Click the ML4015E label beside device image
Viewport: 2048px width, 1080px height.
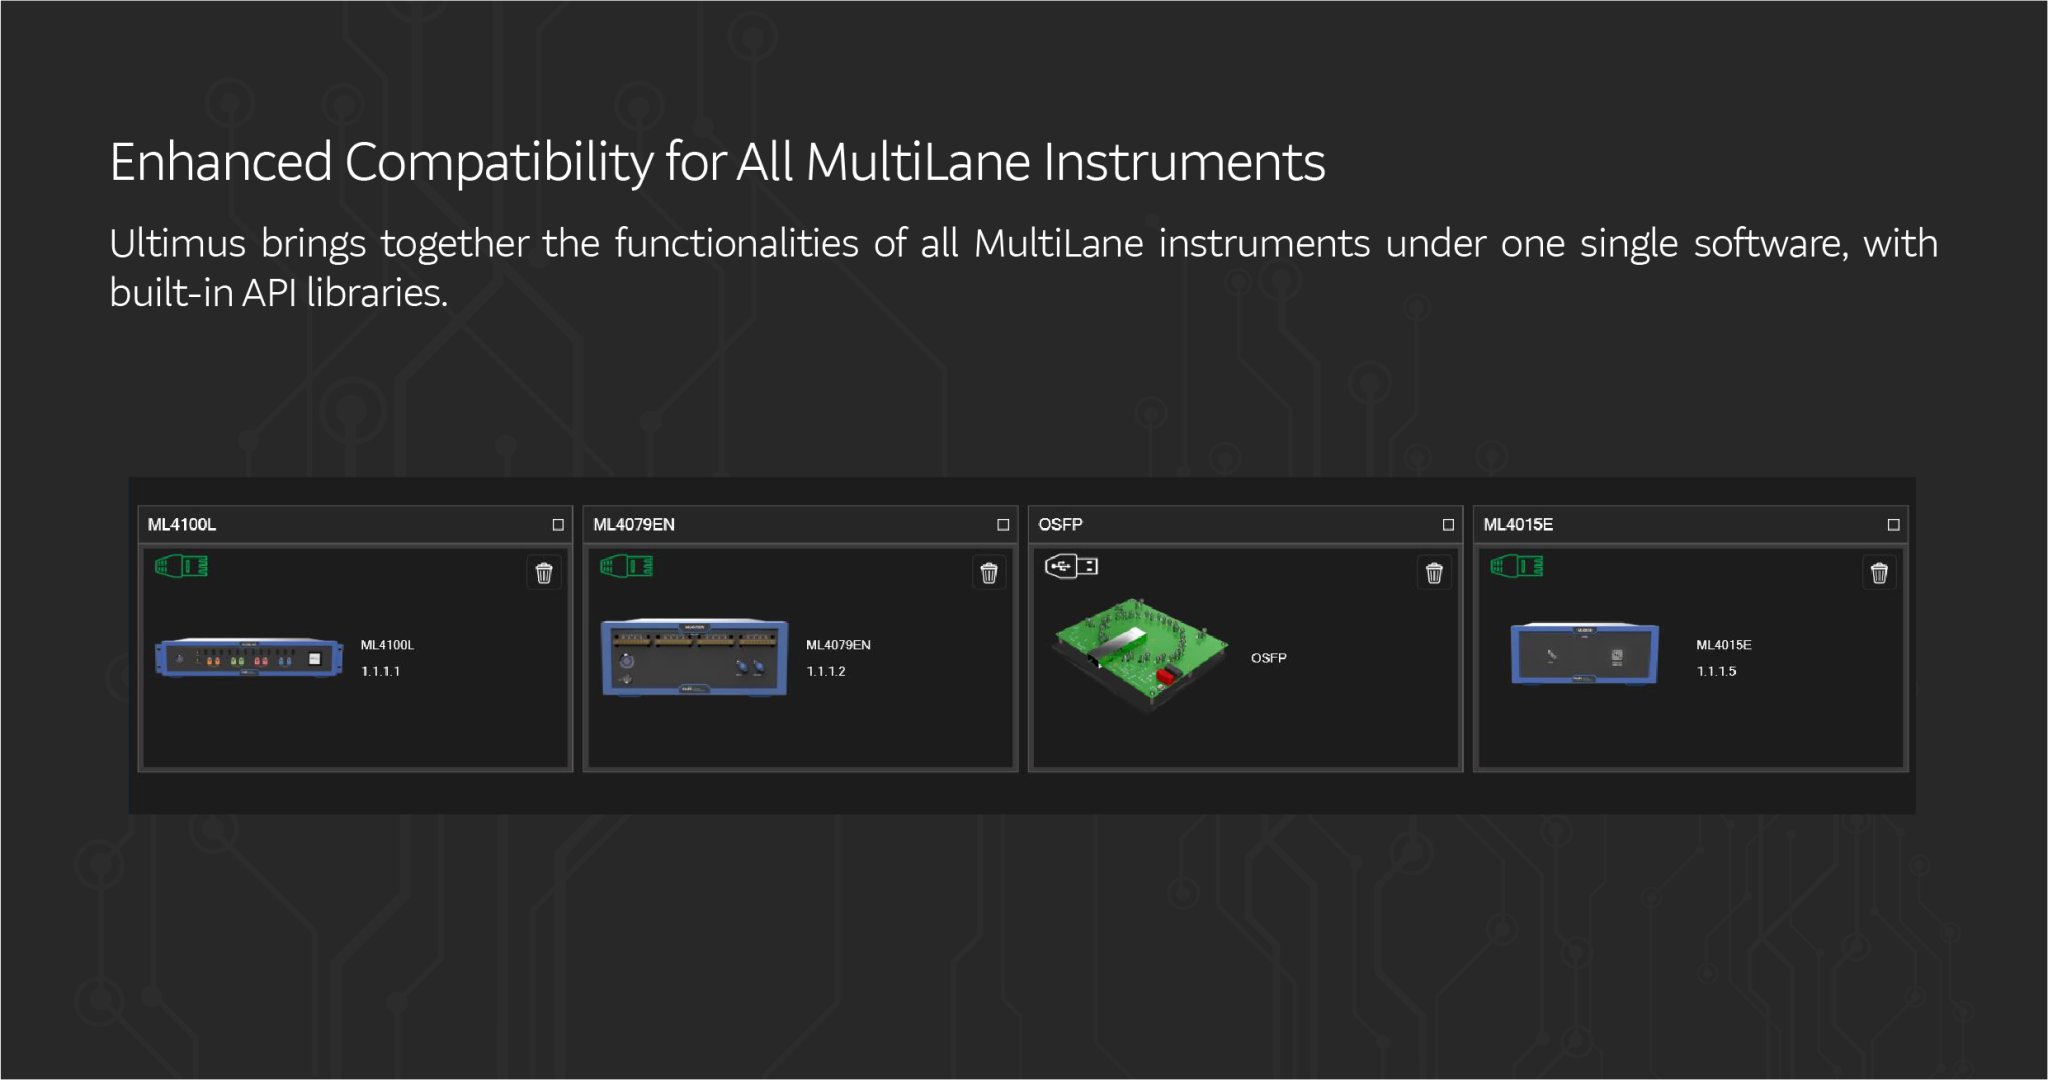pos(1723,645)
